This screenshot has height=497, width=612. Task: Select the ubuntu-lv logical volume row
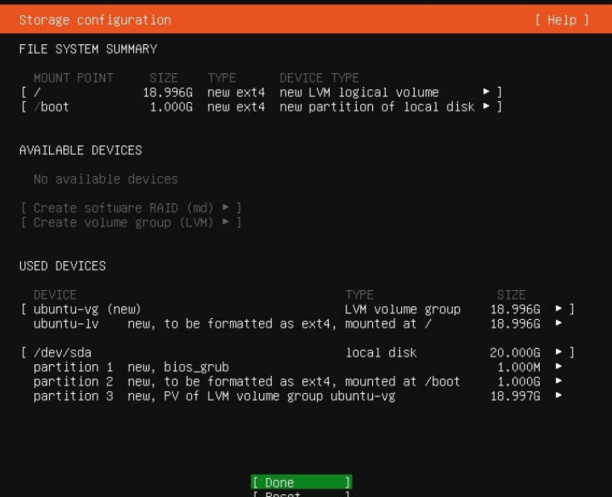click(297, 324)
